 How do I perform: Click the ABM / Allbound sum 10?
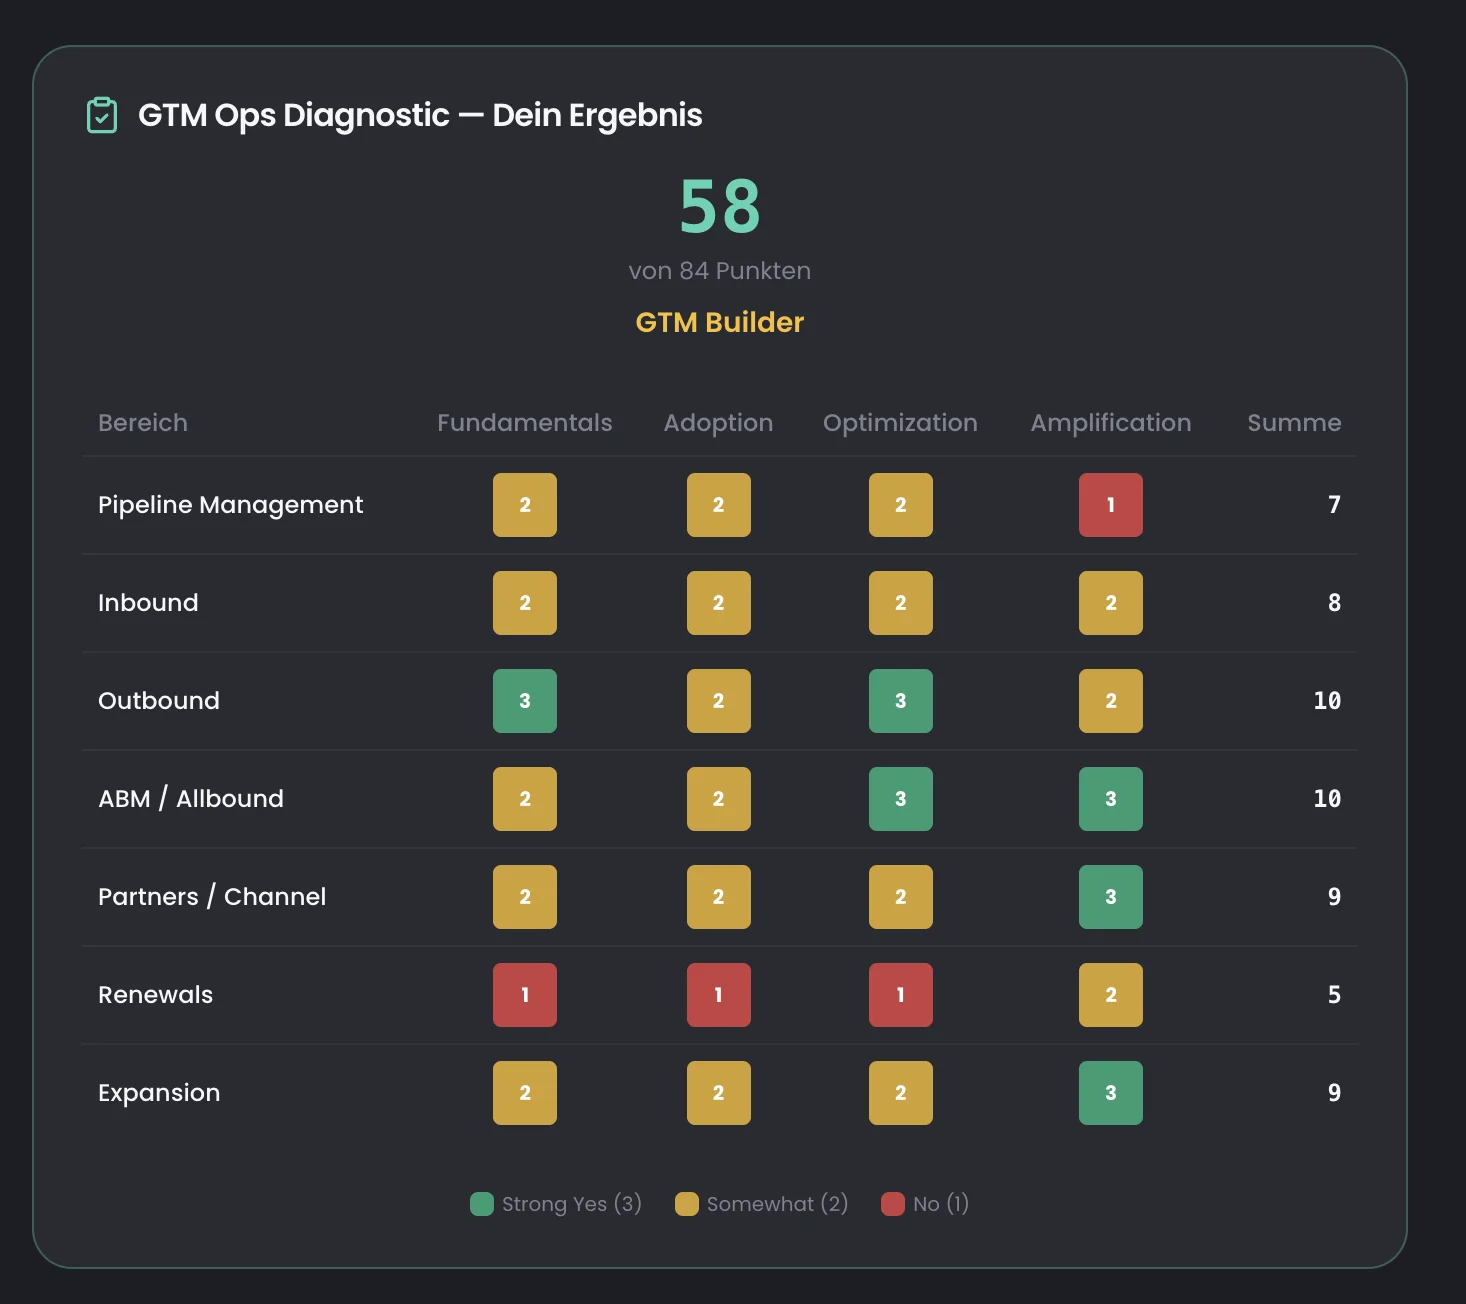tap(1327, 799)
